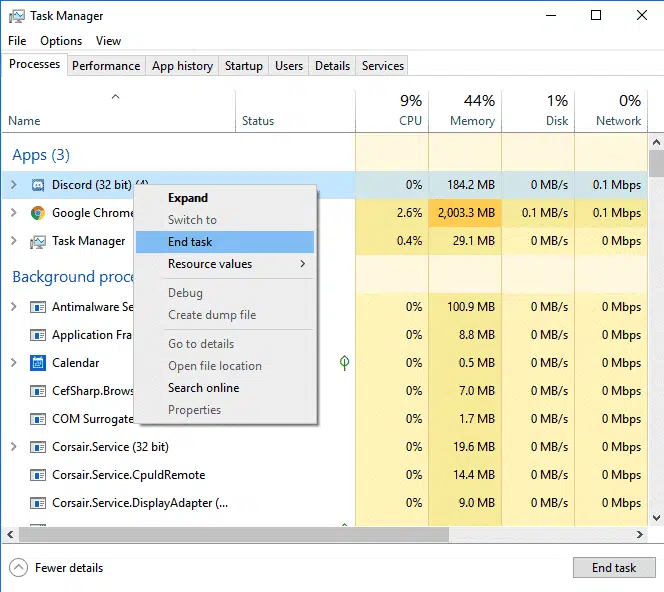Maximize the Task Manager window
Screen dimensions: 664x592
point(596,16)
